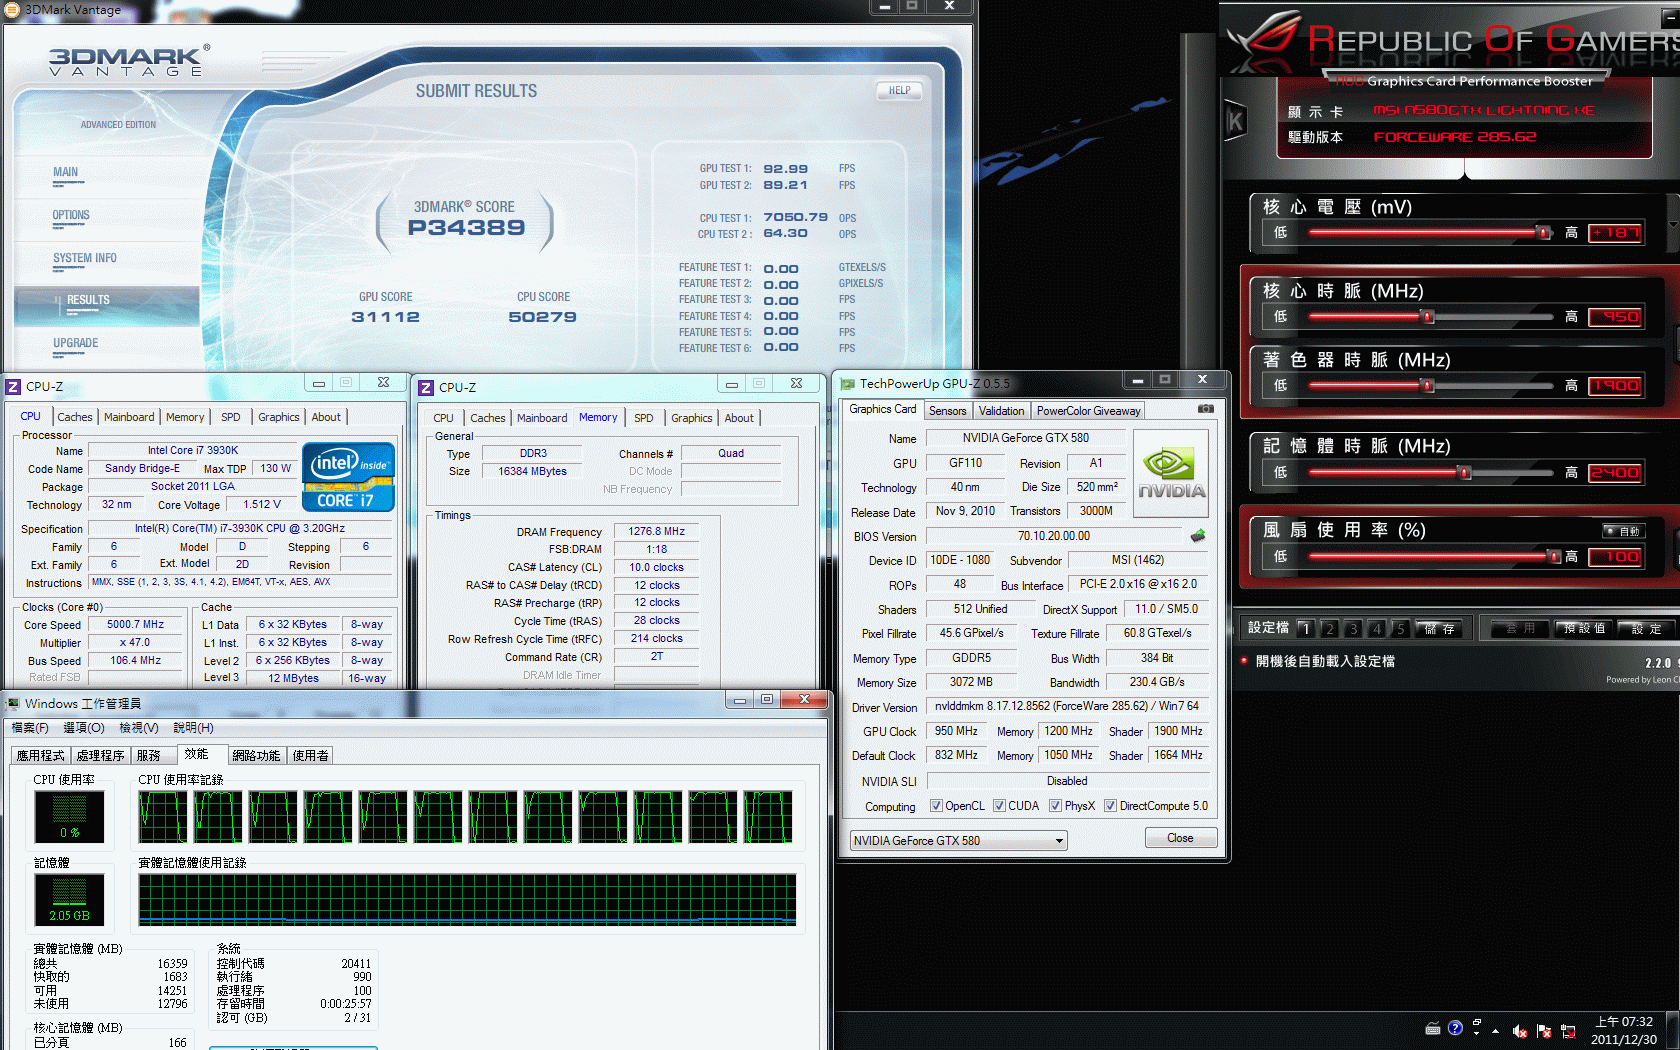Viewport: 1680px width, 1050px height.
Task: Click the fan usage slider handle
Action: 1554,556
